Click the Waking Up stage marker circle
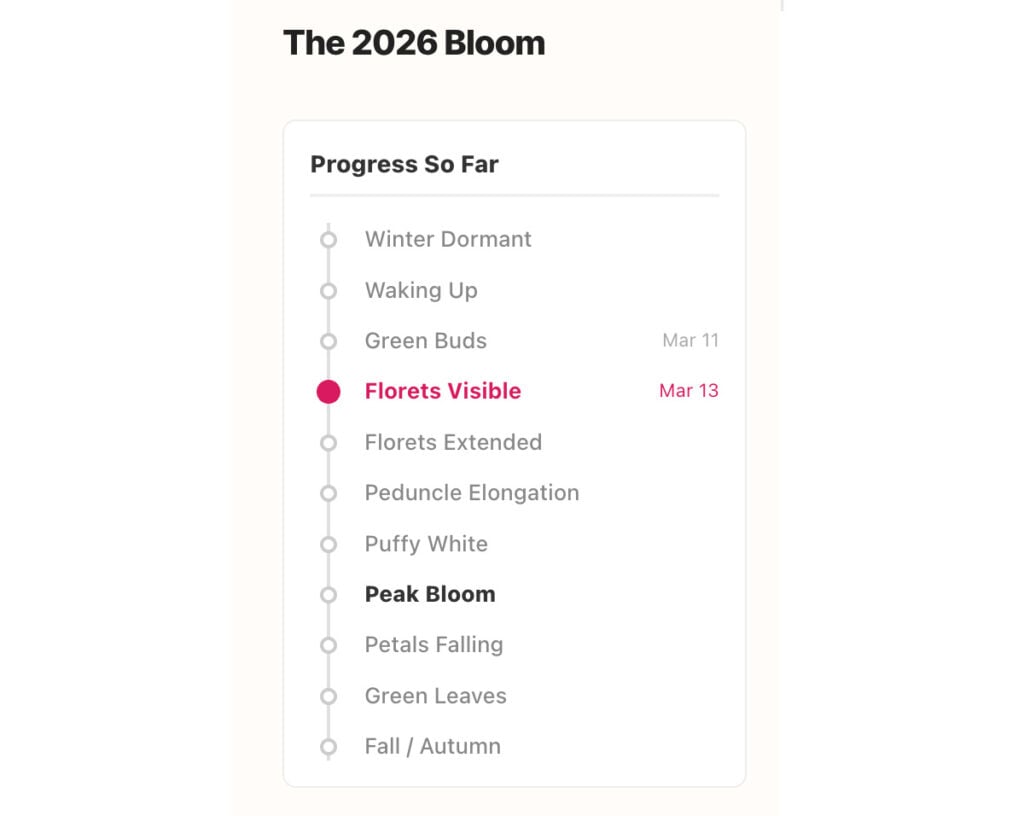Viewport: 1024px width, 816px height. tap(328, 290)
